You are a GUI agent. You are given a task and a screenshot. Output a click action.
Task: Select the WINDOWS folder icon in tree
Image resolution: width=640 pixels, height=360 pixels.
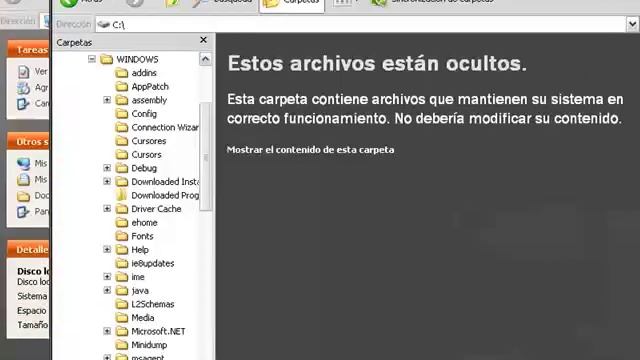coord(107,59)
